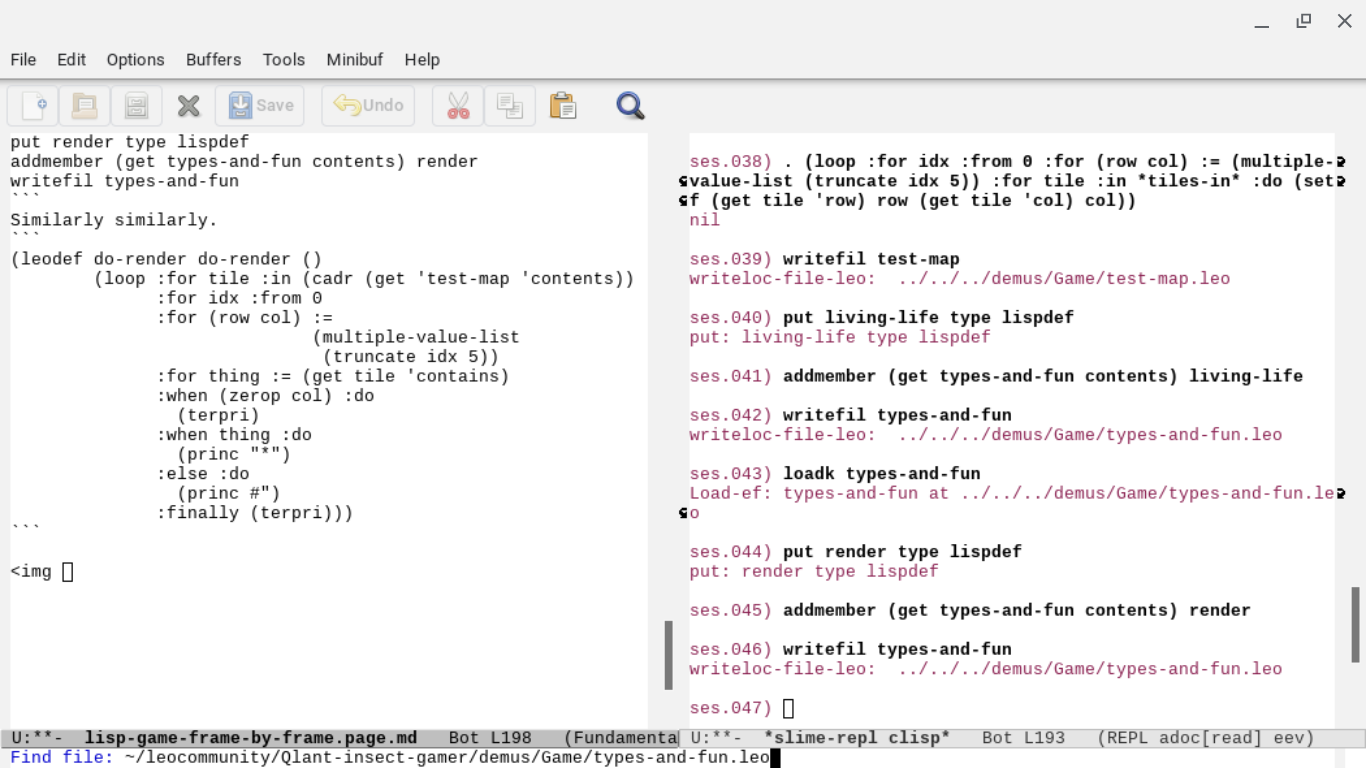
Task: Open the File menu
Action: coord(23,60)
